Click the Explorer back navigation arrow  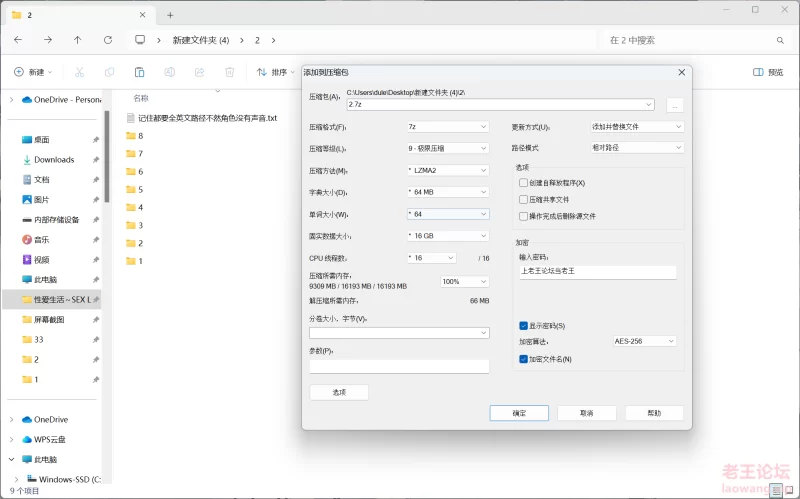[x=18, y=40]
